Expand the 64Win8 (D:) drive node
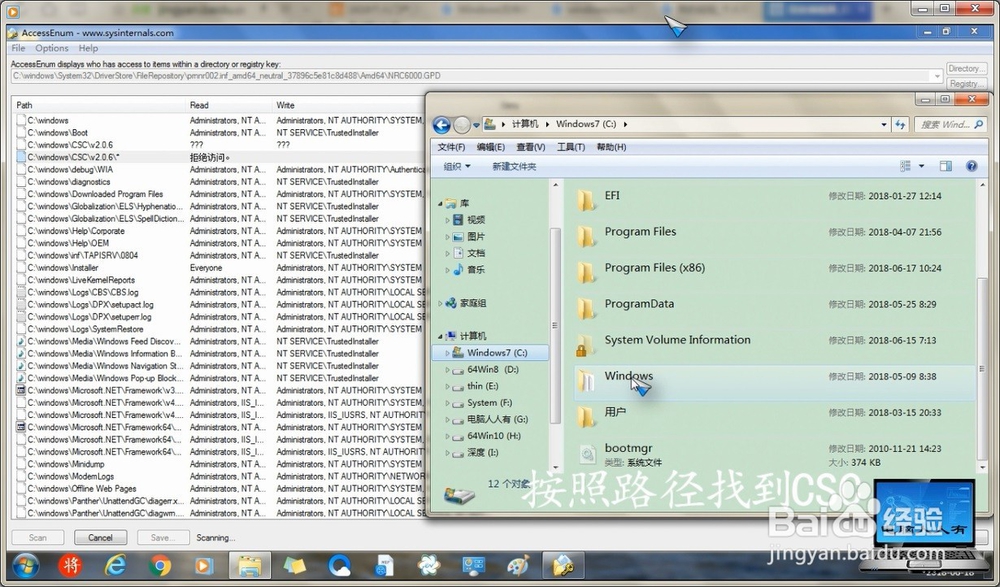This screenshot has height=587, width=1000. pos(447,369)
